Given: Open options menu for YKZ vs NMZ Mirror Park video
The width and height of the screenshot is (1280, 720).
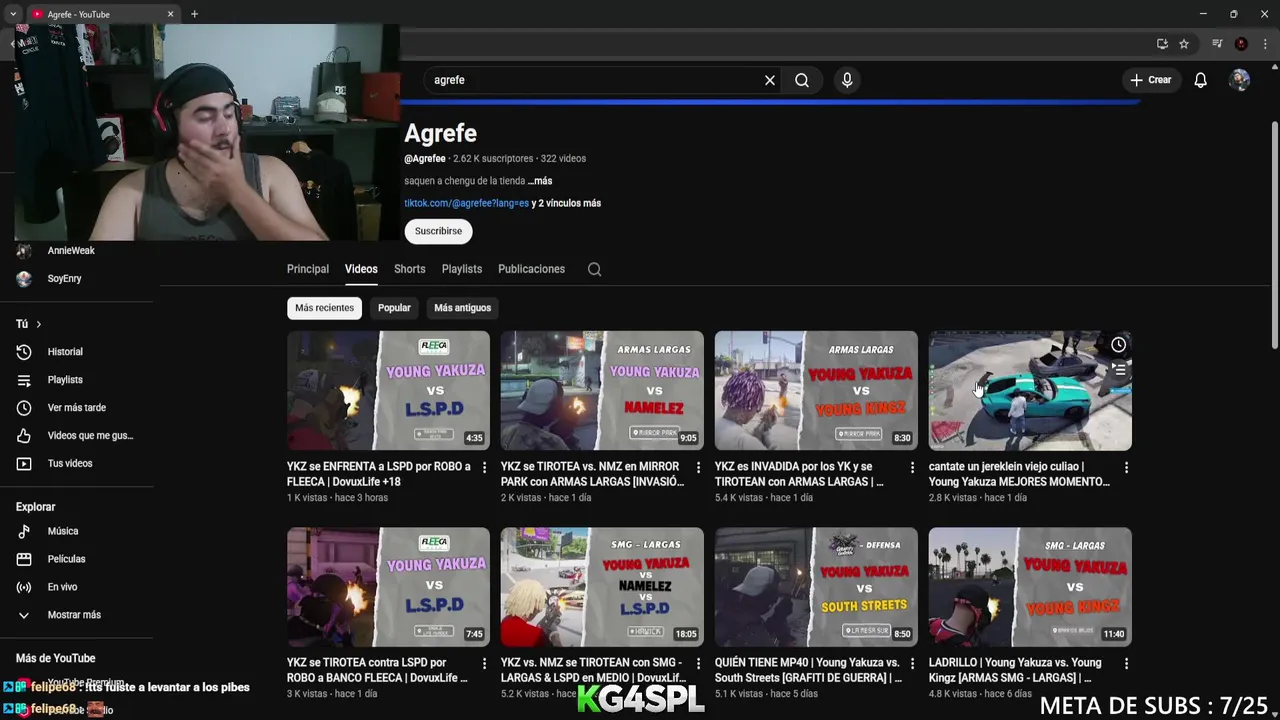Looking at the screenshot, I should coord(698,467).
